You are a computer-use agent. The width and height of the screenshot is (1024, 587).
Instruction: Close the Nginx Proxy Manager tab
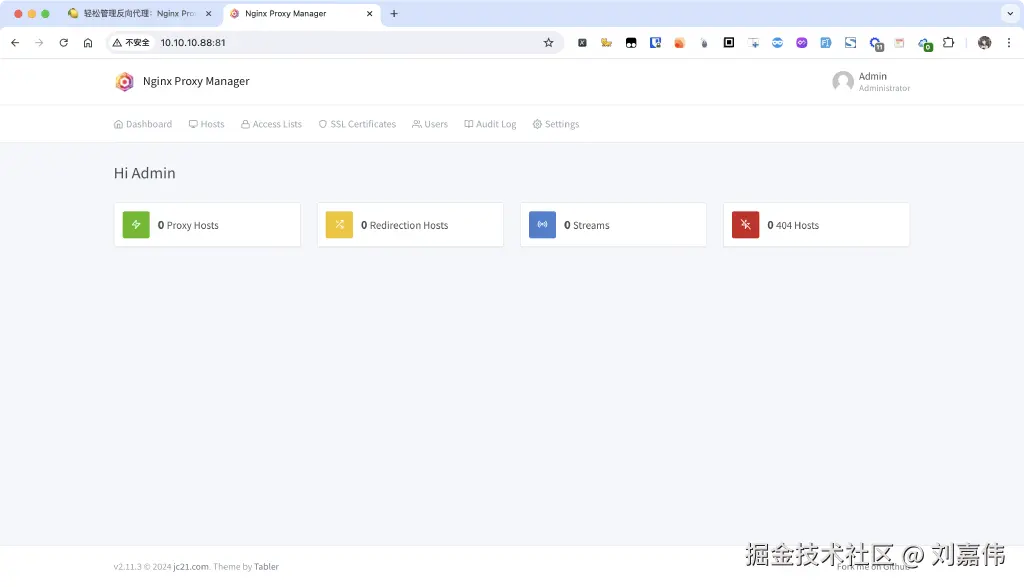click(369, 13)
